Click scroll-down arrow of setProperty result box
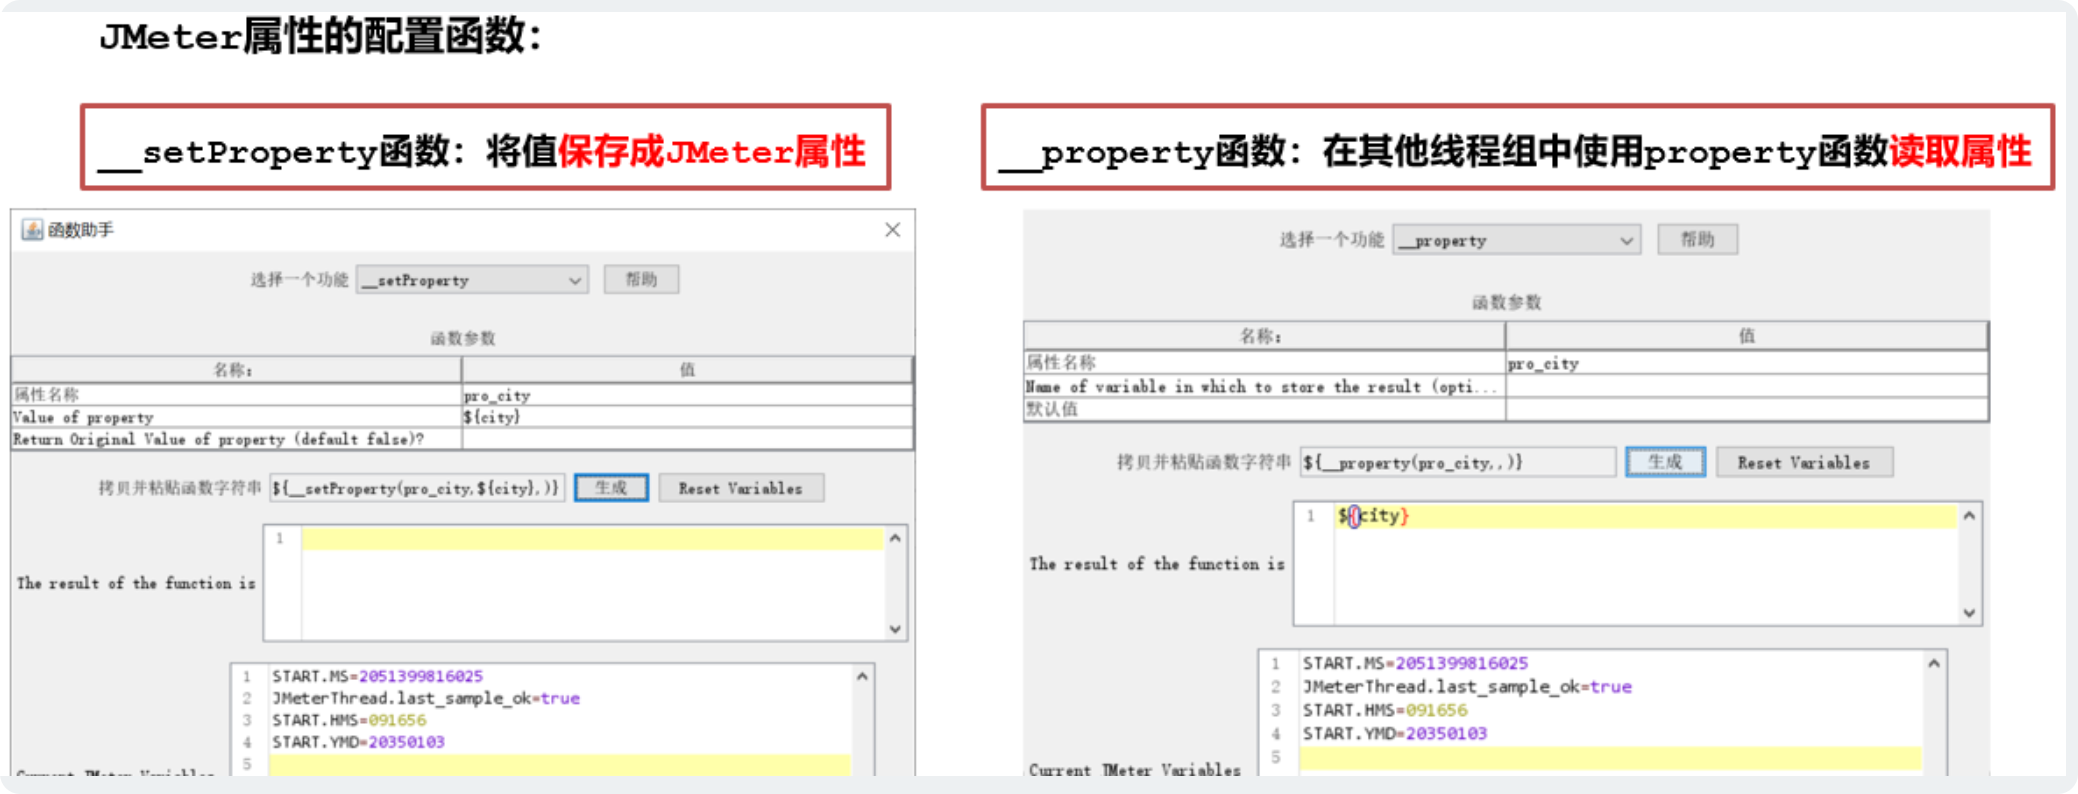 coord(895,628)
